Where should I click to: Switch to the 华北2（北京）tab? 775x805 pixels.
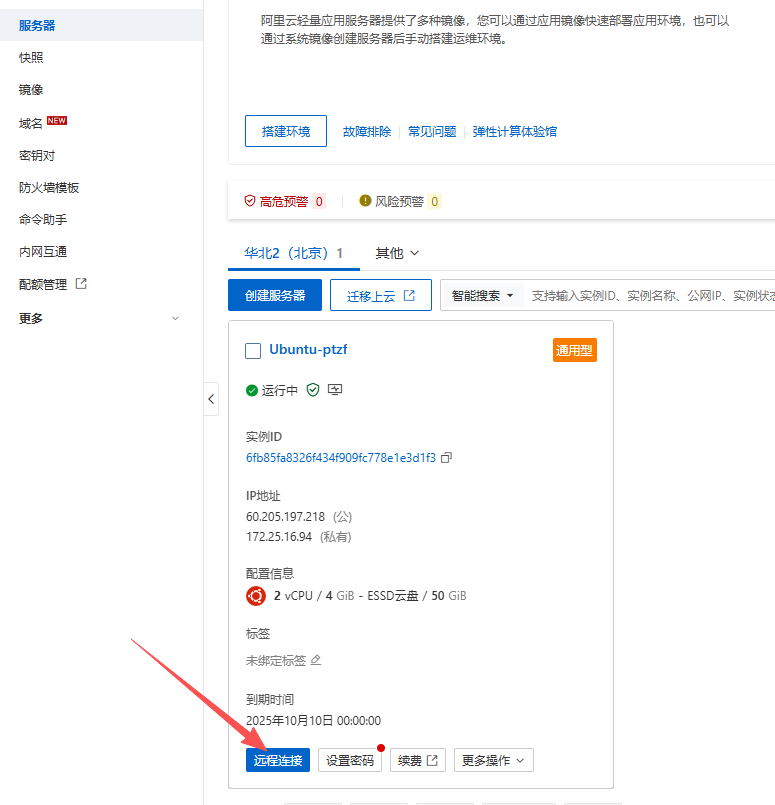point(294,253)
